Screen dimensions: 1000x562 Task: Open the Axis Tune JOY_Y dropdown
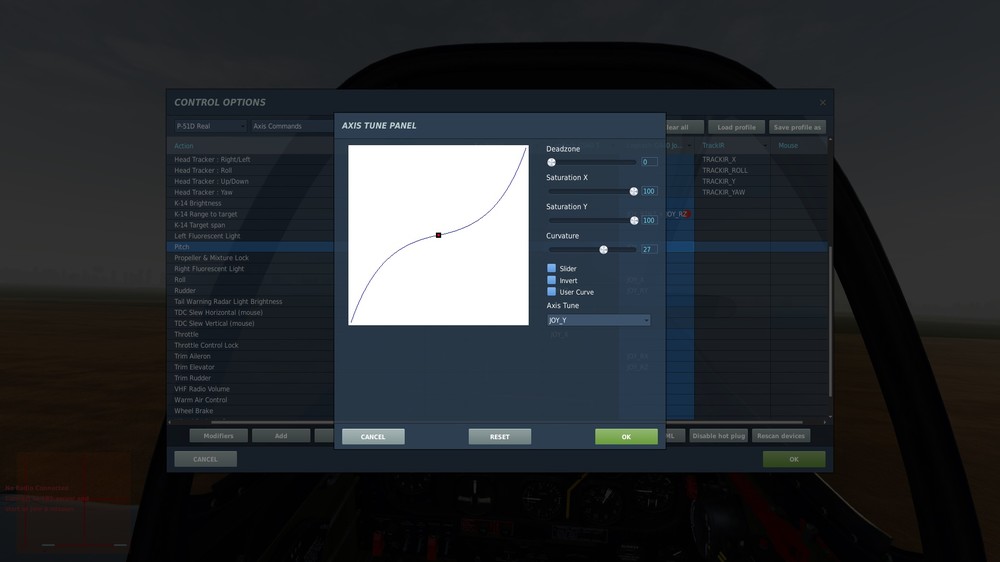tap(598, 320)
